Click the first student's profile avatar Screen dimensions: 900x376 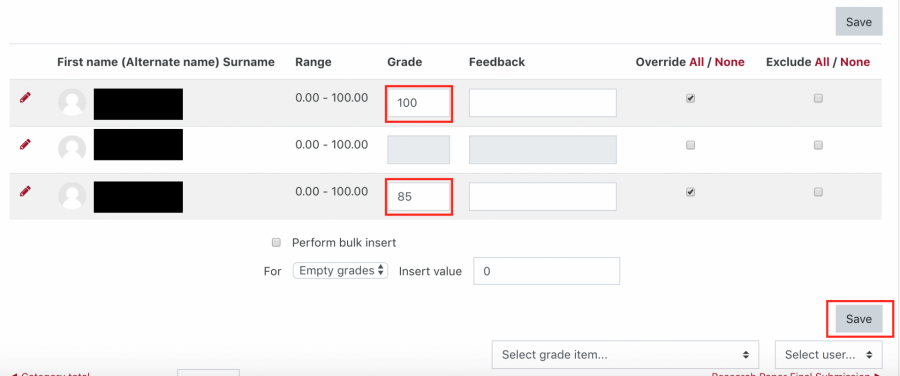[x=72, y=102]
